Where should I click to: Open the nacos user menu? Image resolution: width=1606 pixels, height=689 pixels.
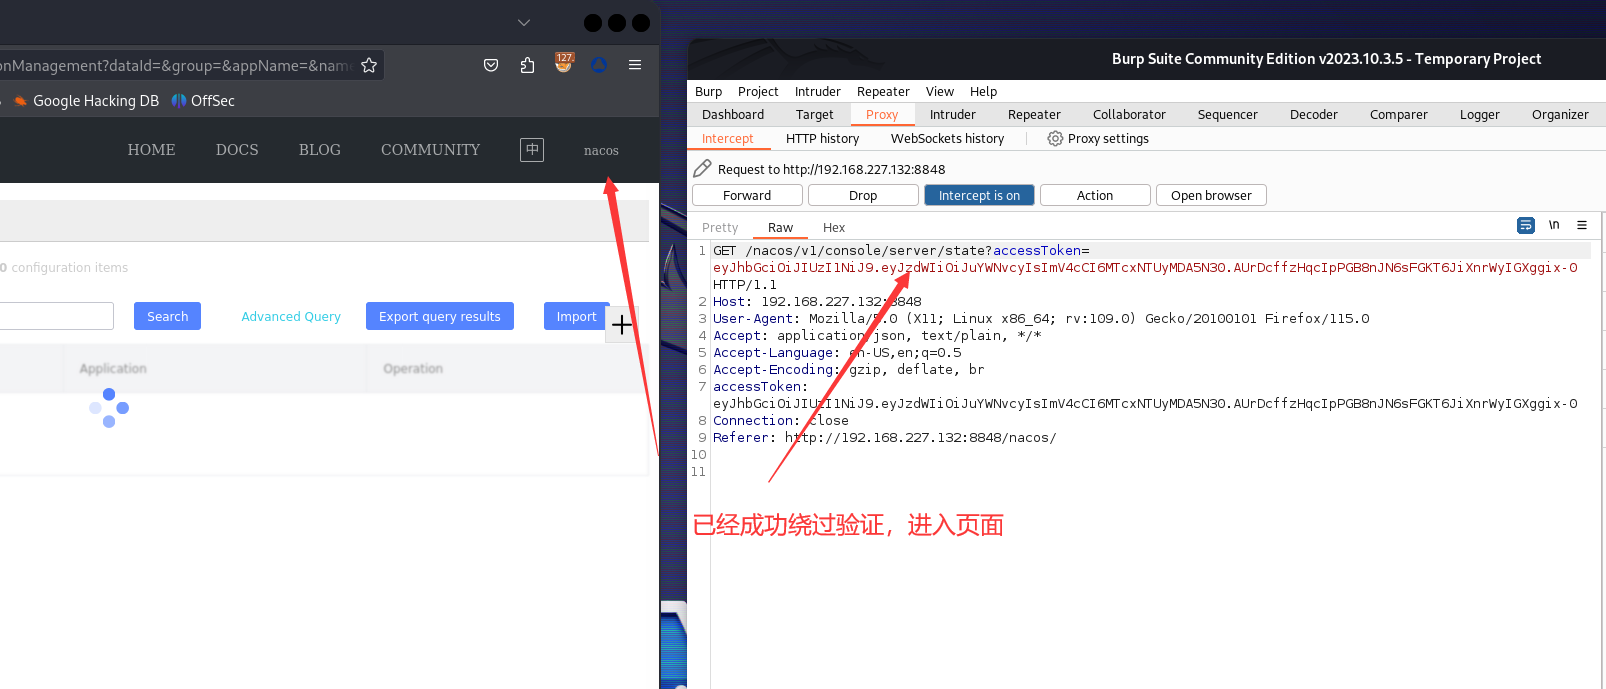pyautogui.click(x=601, y=151)
